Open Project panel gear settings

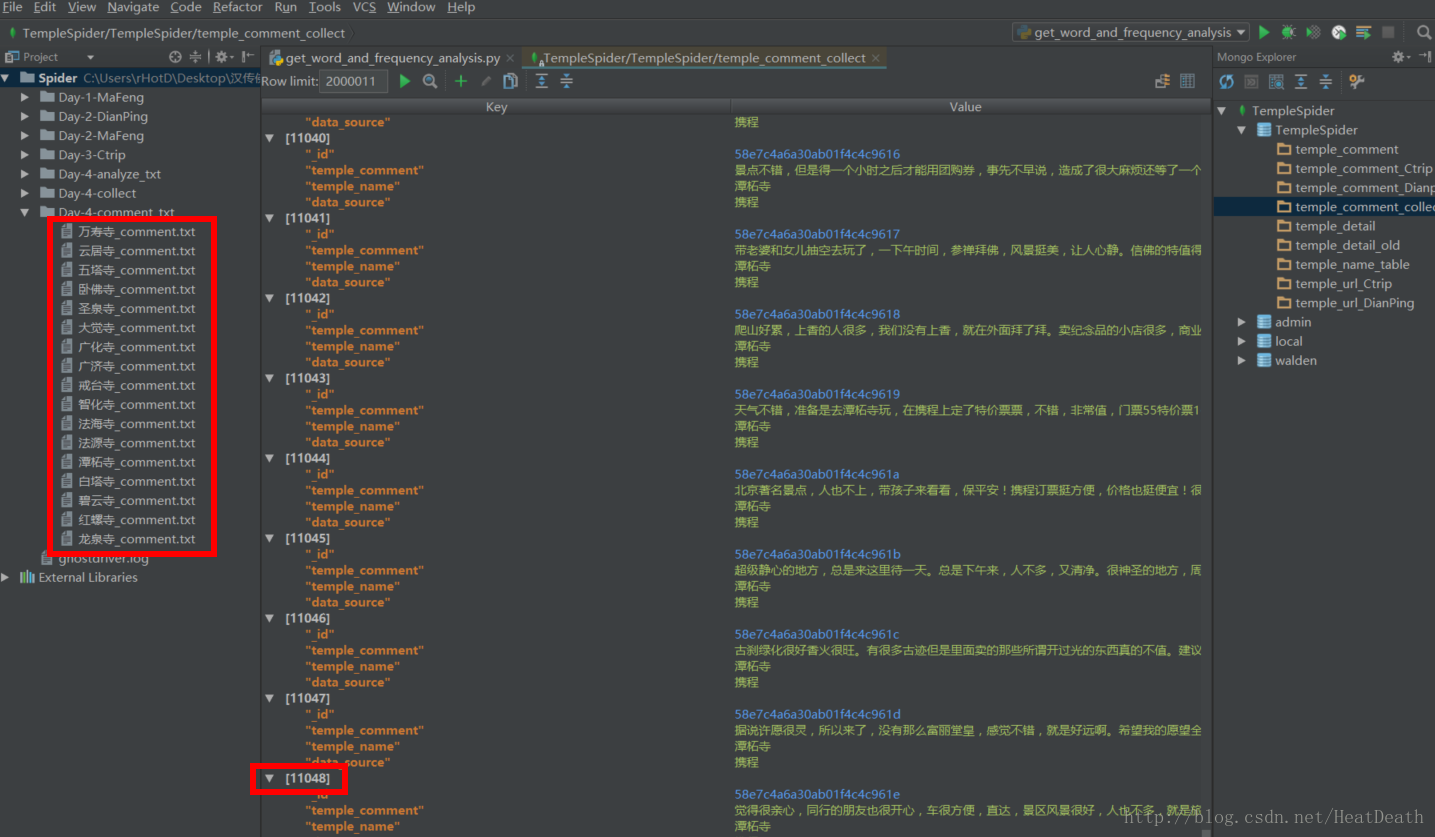(x=223, y=57)
